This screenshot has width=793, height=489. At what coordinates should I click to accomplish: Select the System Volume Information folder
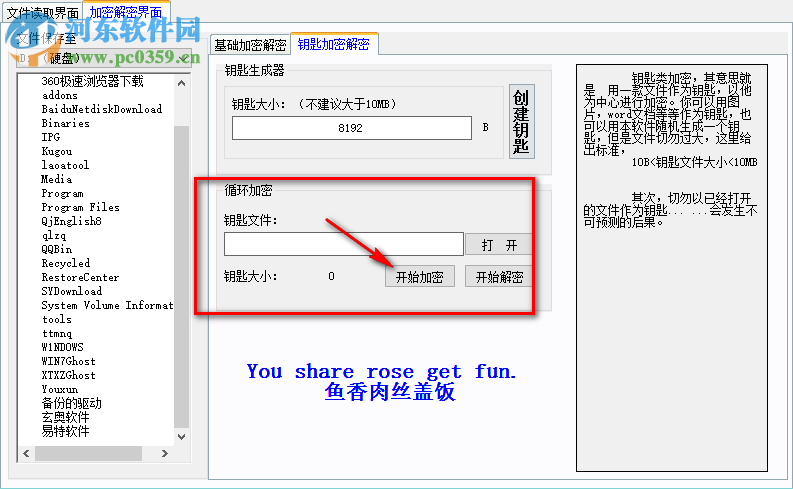tap(107, 305)
